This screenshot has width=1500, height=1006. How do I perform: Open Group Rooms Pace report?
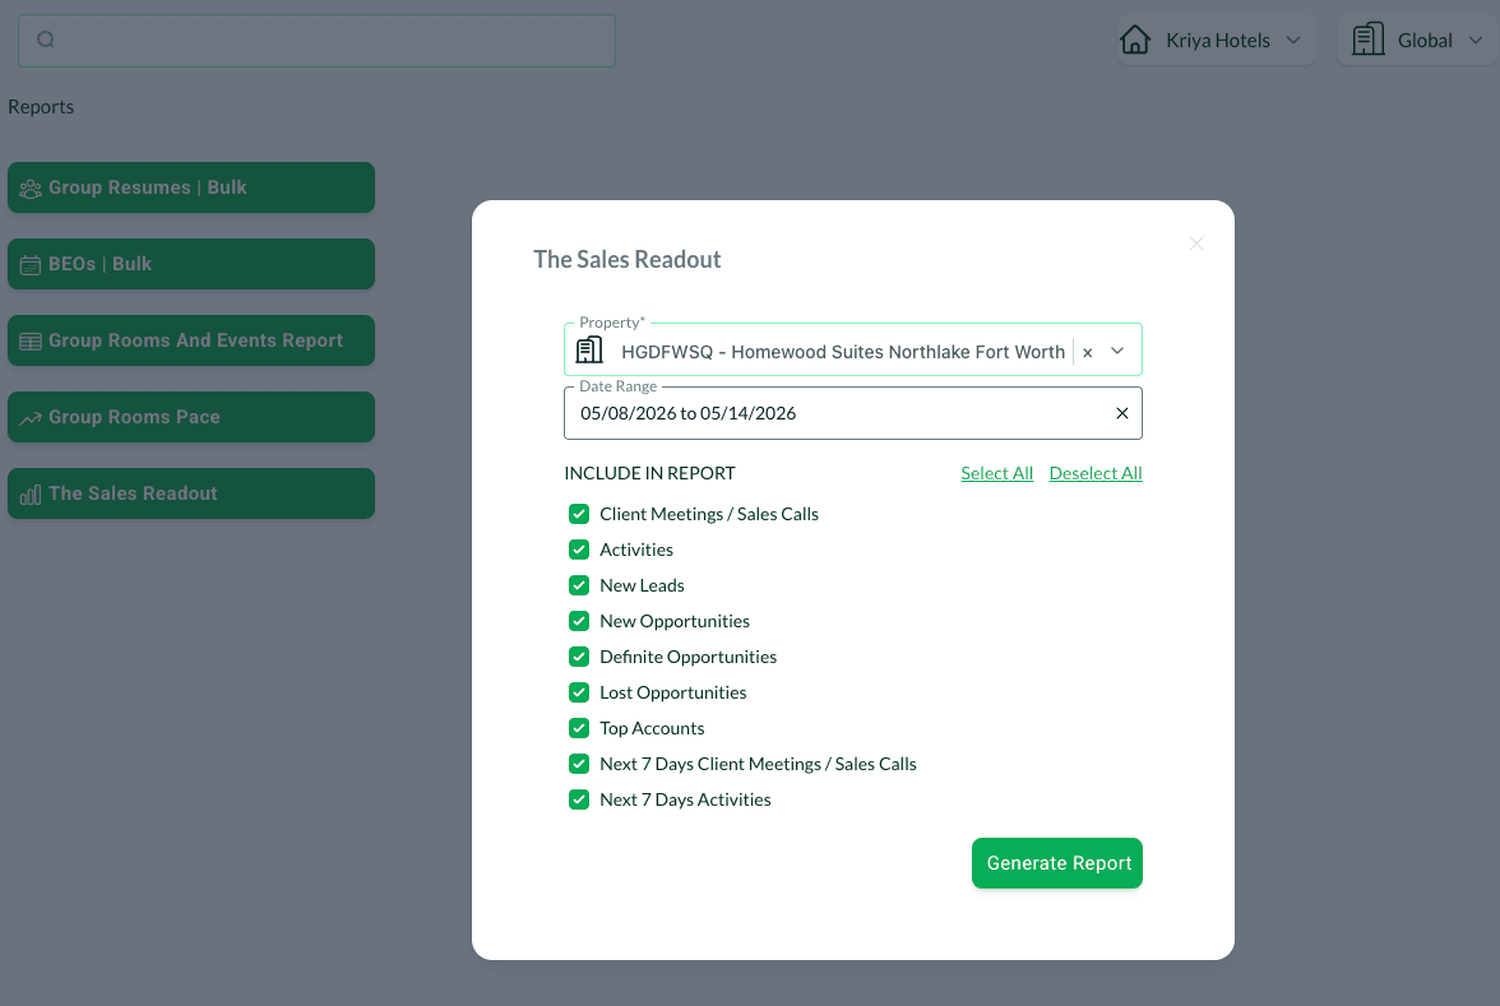(191, 417)
